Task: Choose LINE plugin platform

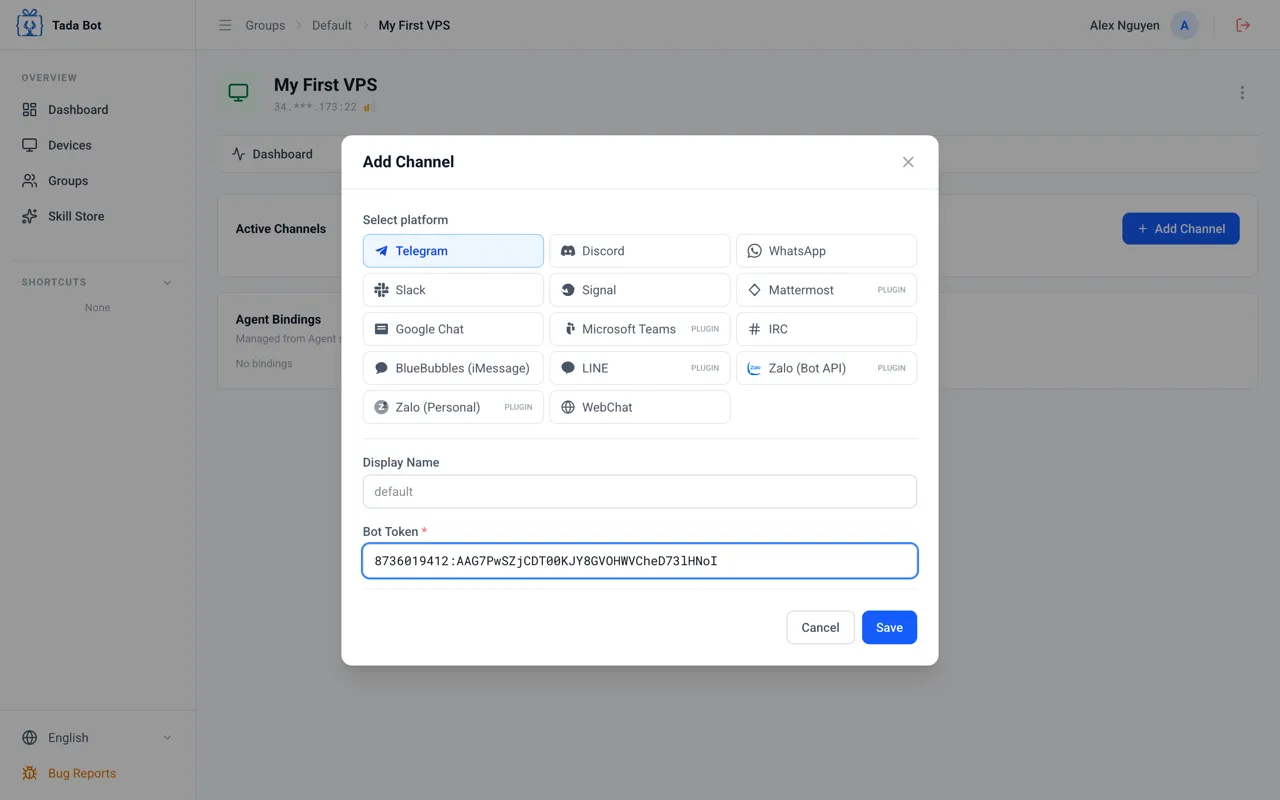Action: click(640, 368)
